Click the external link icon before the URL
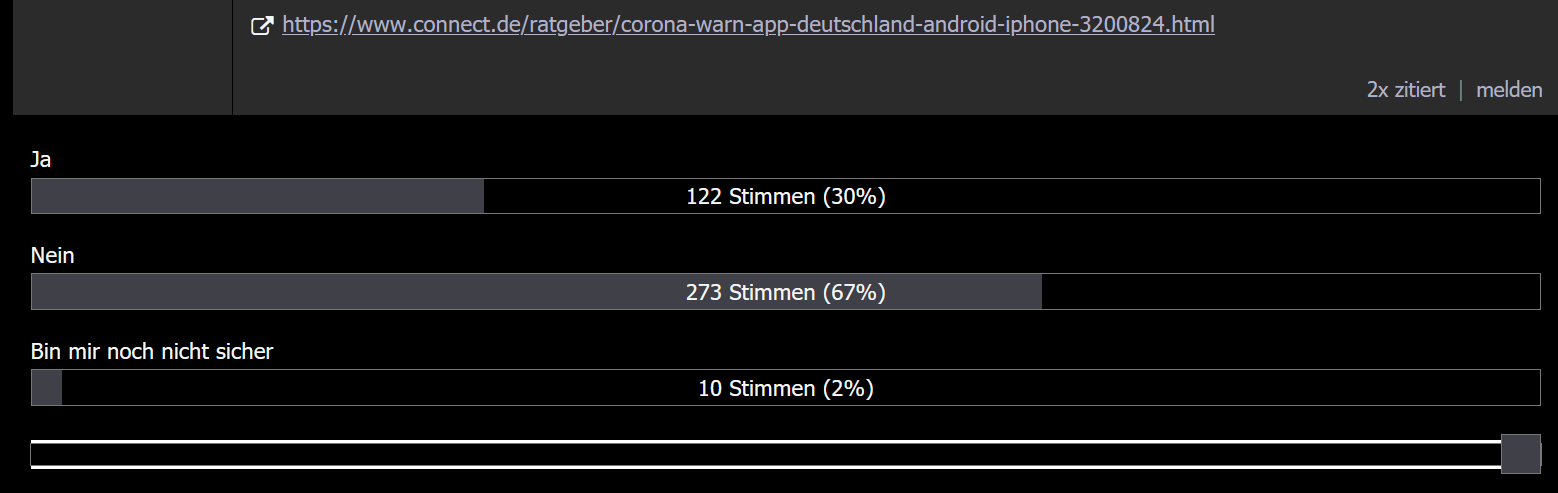This screenshot has width=1558, height=493. coord(261,26)
